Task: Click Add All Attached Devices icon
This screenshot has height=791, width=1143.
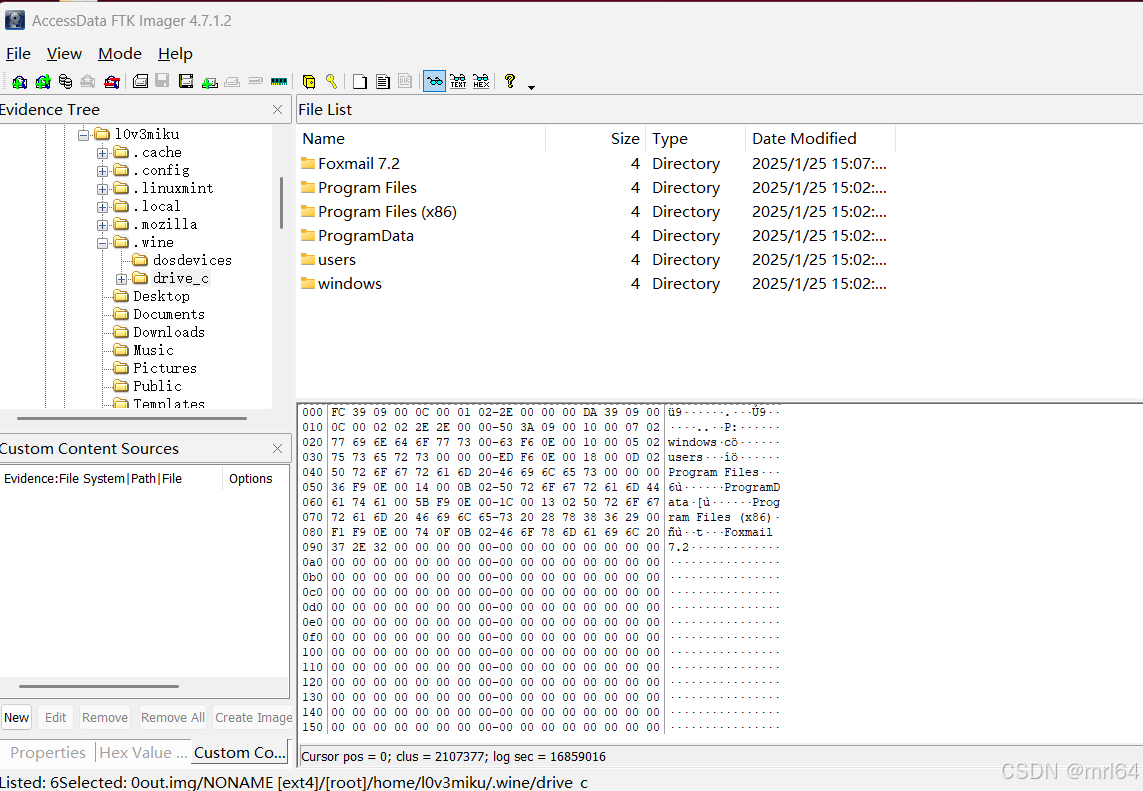Action: tap(43, 82)
